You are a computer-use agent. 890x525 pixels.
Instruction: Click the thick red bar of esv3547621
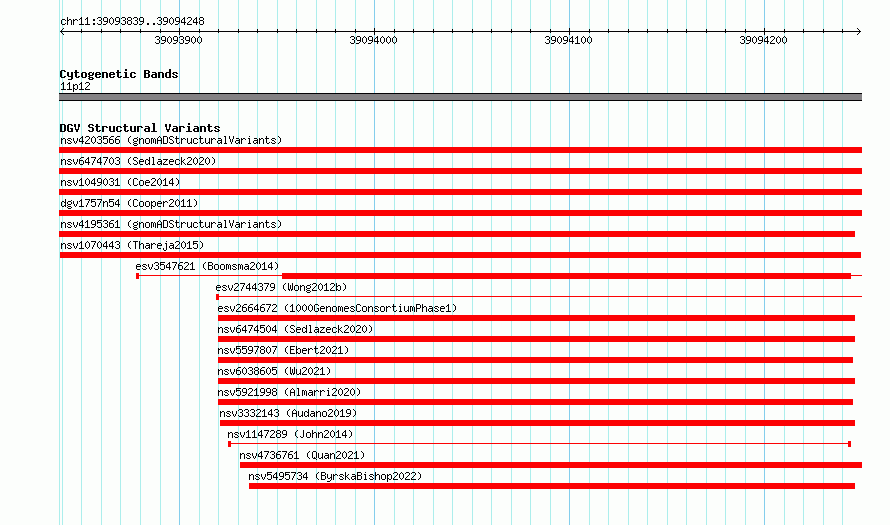pyautogui.click(x=566, y=276)
